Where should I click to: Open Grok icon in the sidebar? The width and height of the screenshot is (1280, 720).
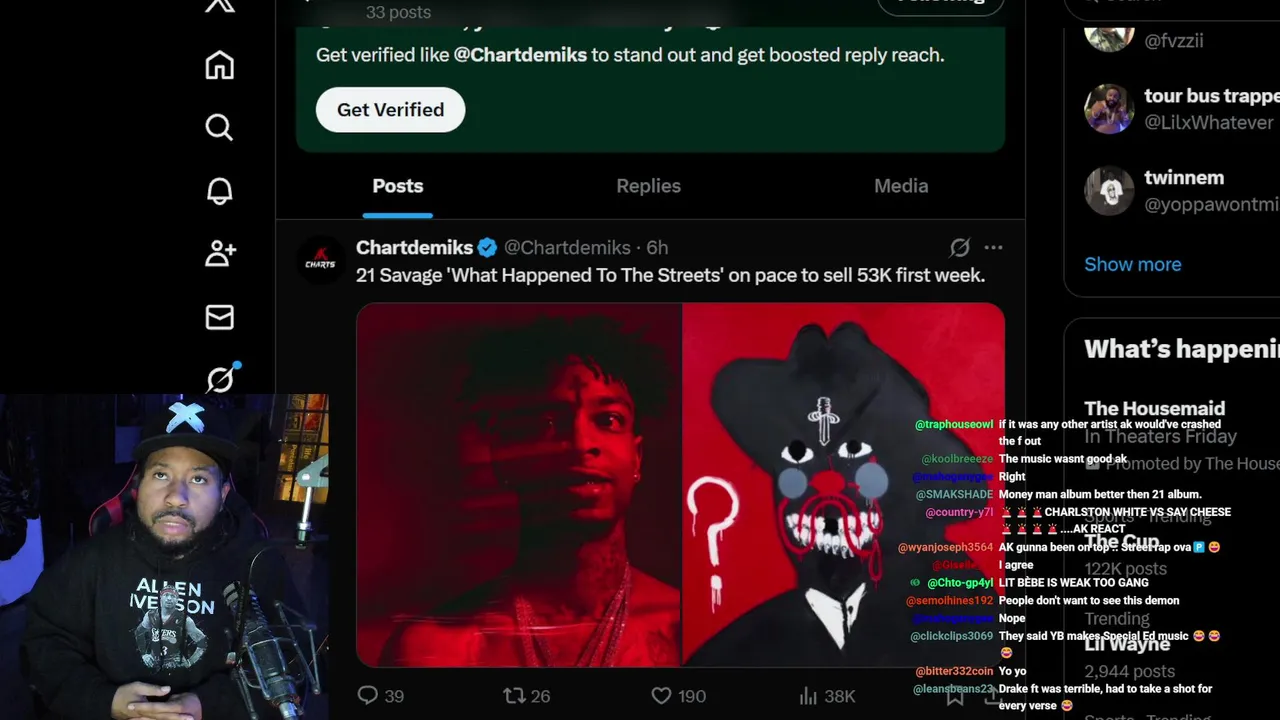[x=221, y=379]
